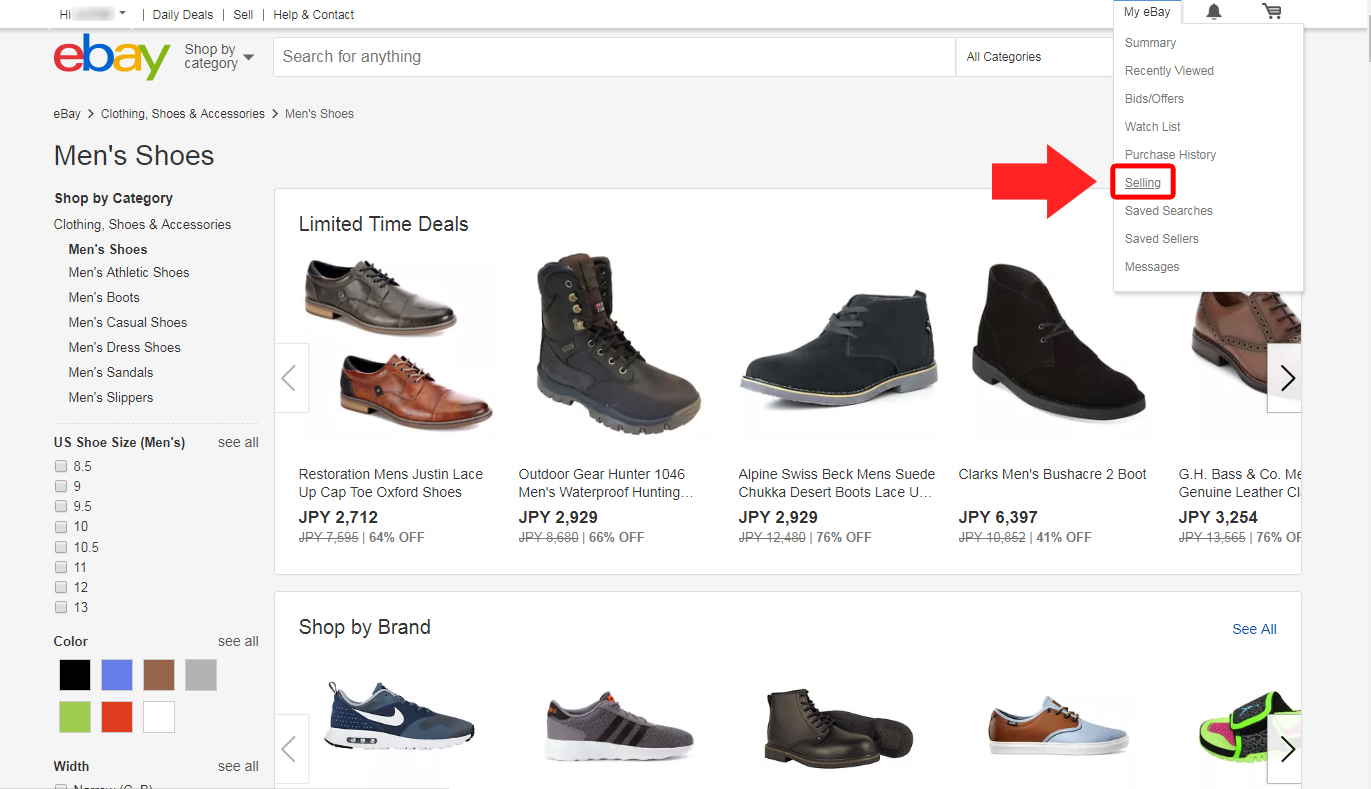
Task: Open Alpine Swiss Beck Chukka boots title
Action: [x=837, y=483]
